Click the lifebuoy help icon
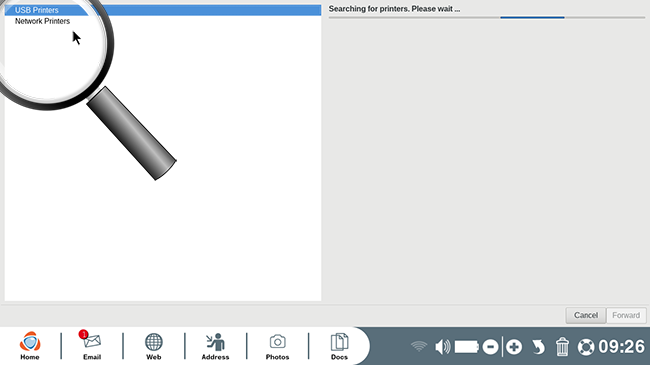Screen dimensions: 650x365 point(586,347)
